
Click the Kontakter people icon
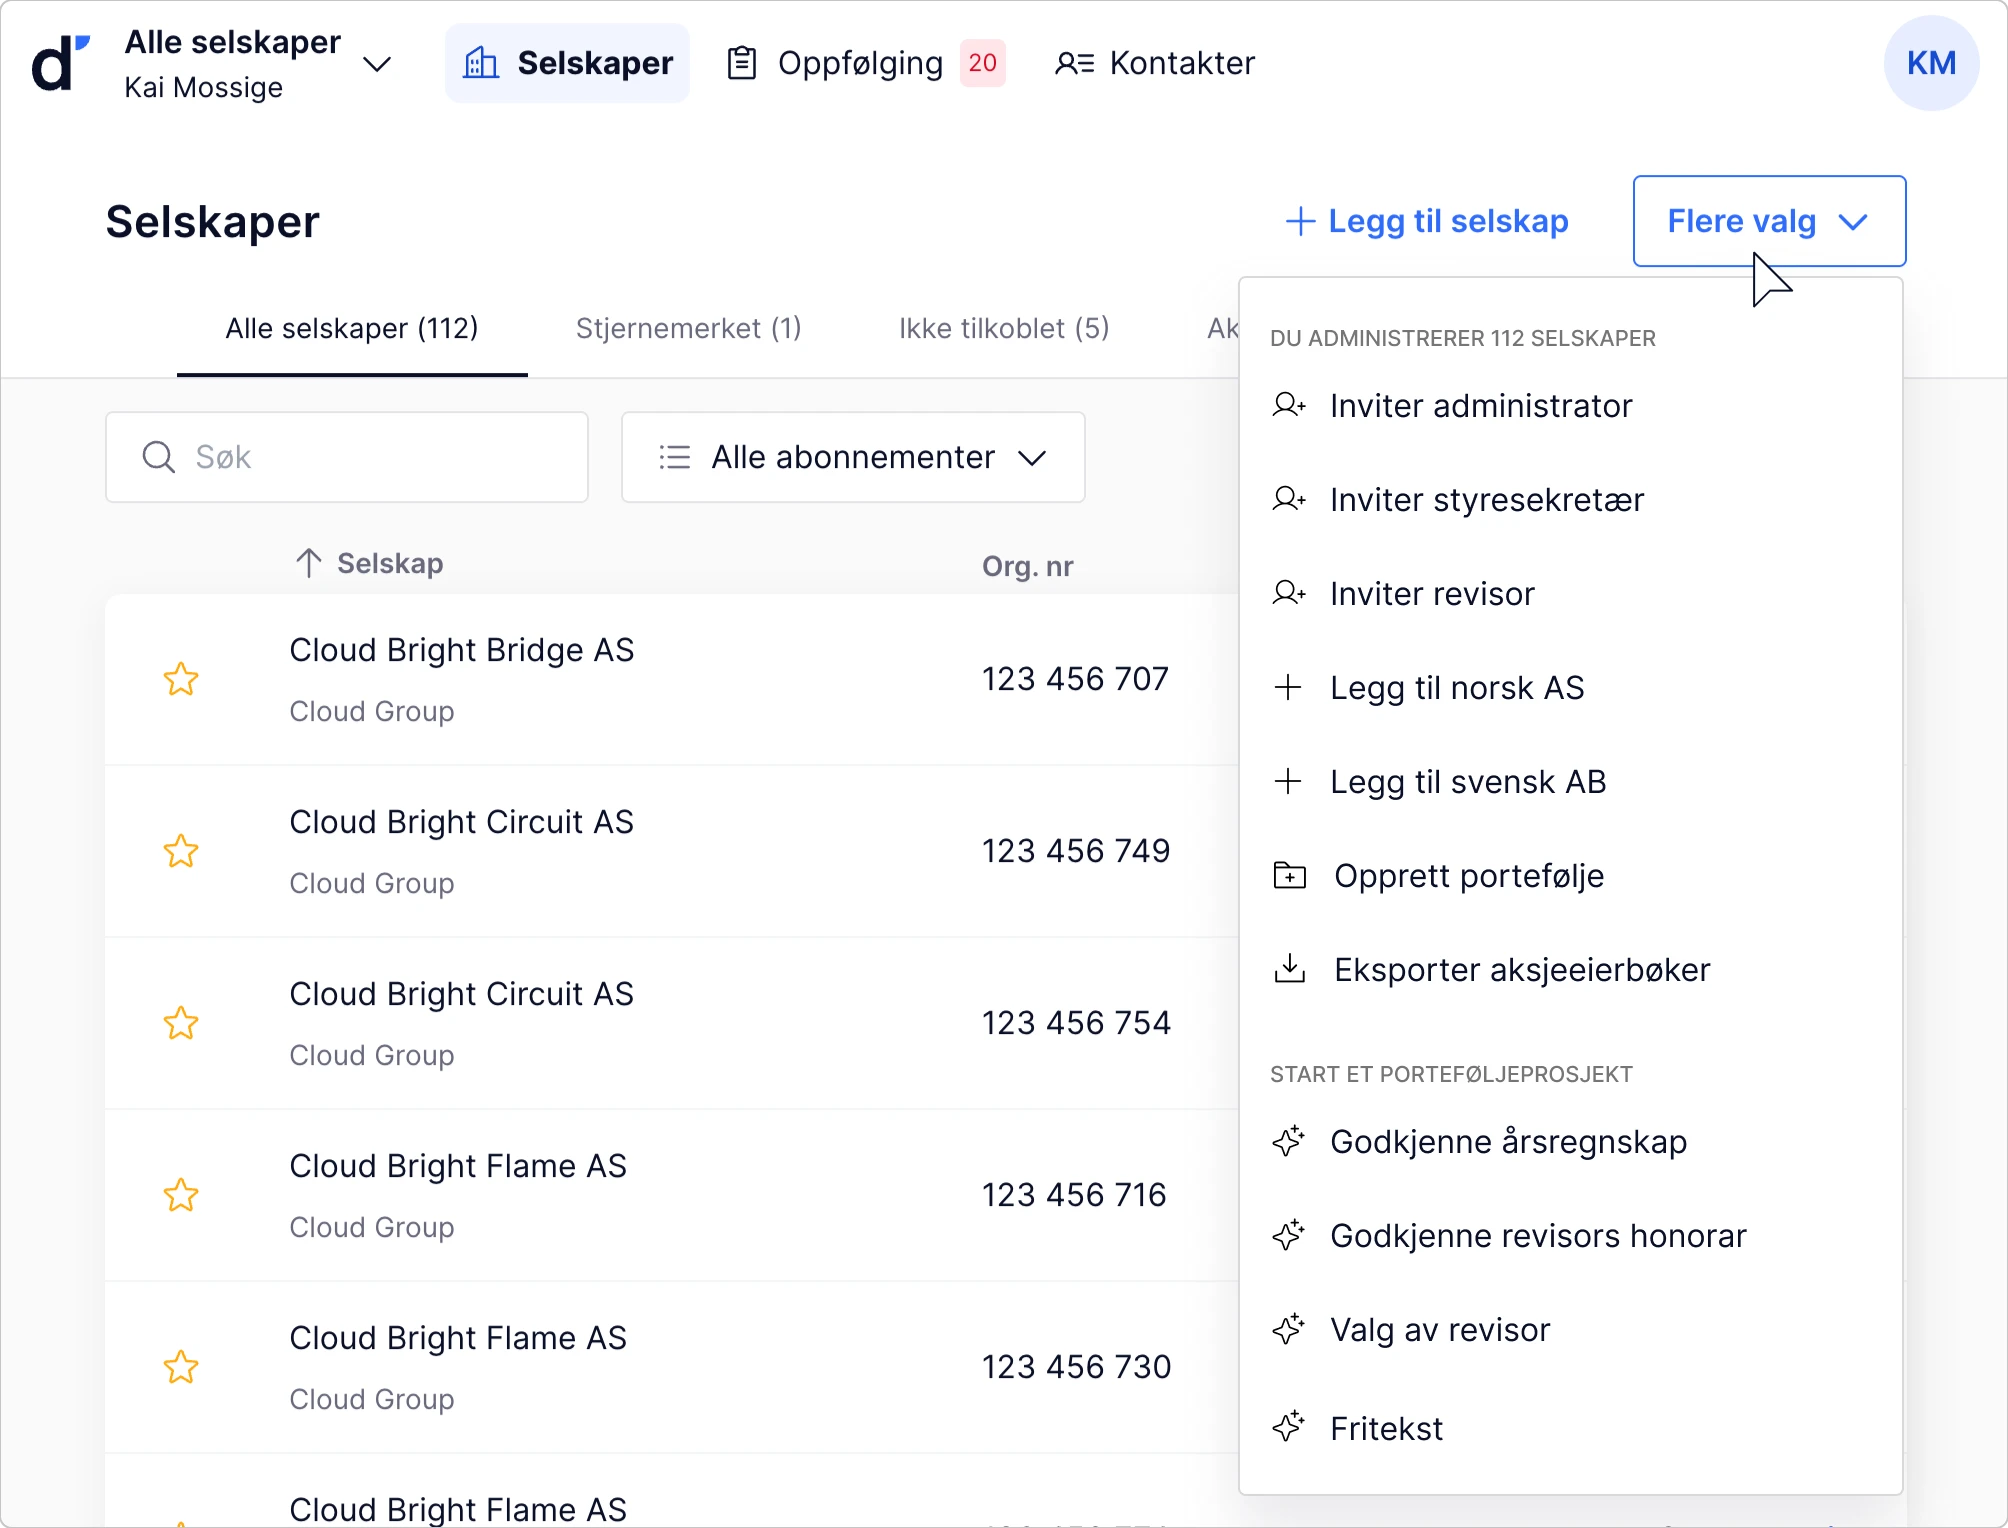point(1075,63)
